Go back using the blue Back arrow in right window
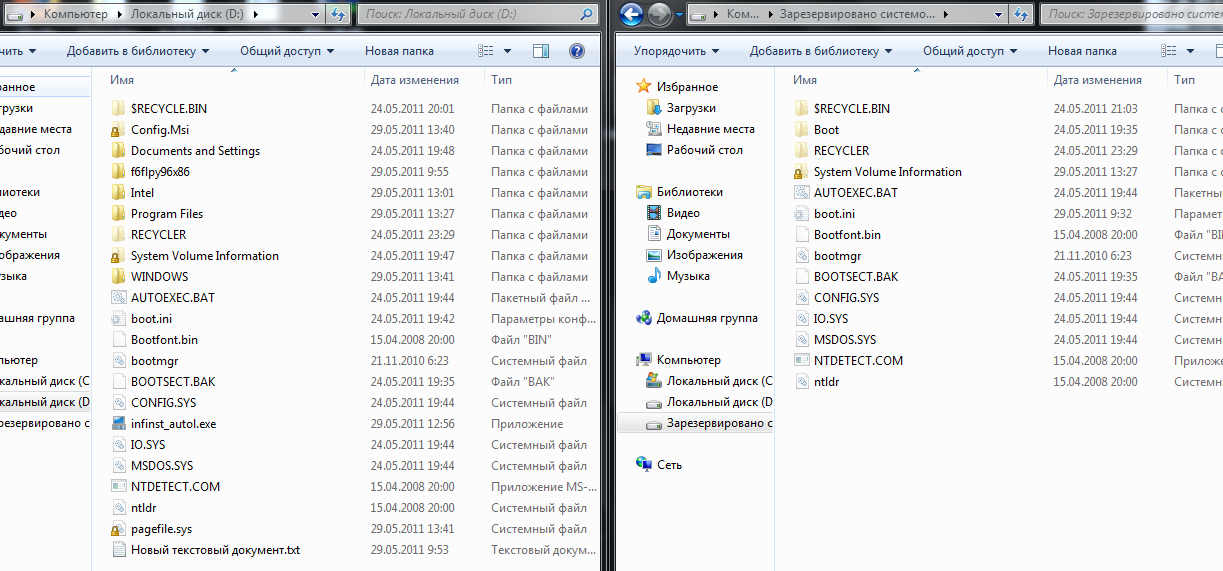Image resolution: width=1223 pixels, height=571 pixels. point(631,15)
